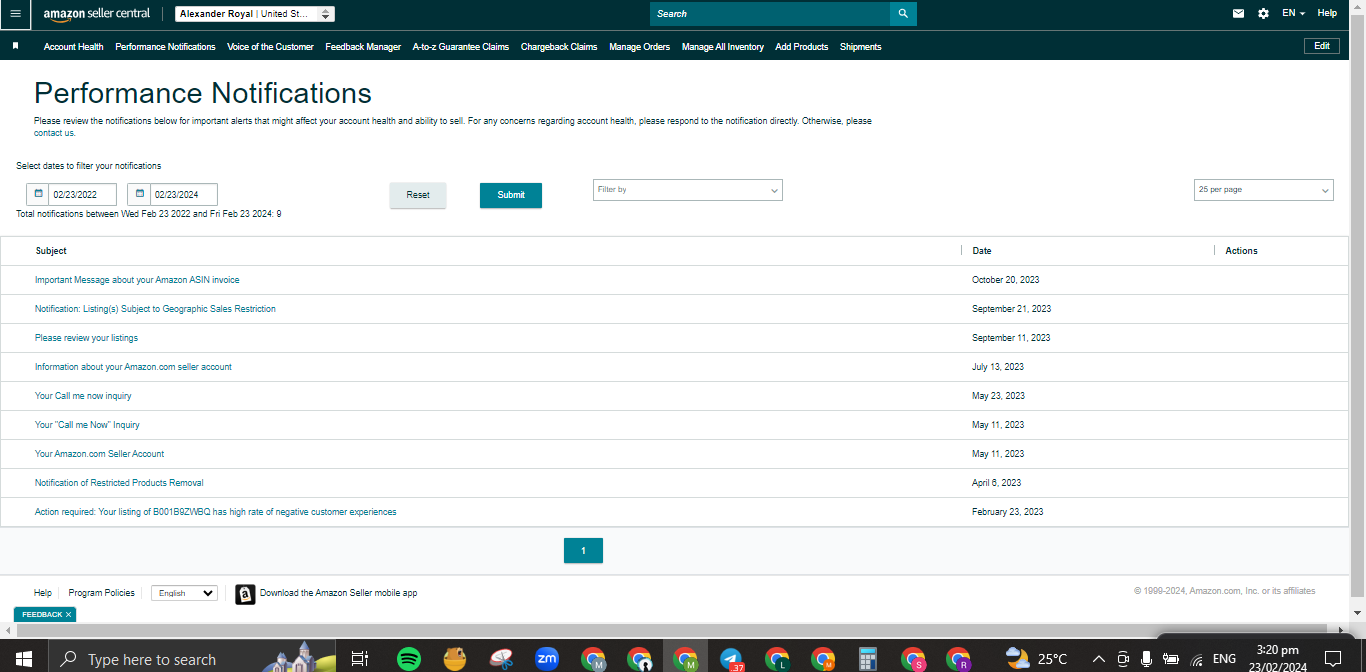Open Add Products
This screenshot has width=1366, height=672.
point(801,47)
